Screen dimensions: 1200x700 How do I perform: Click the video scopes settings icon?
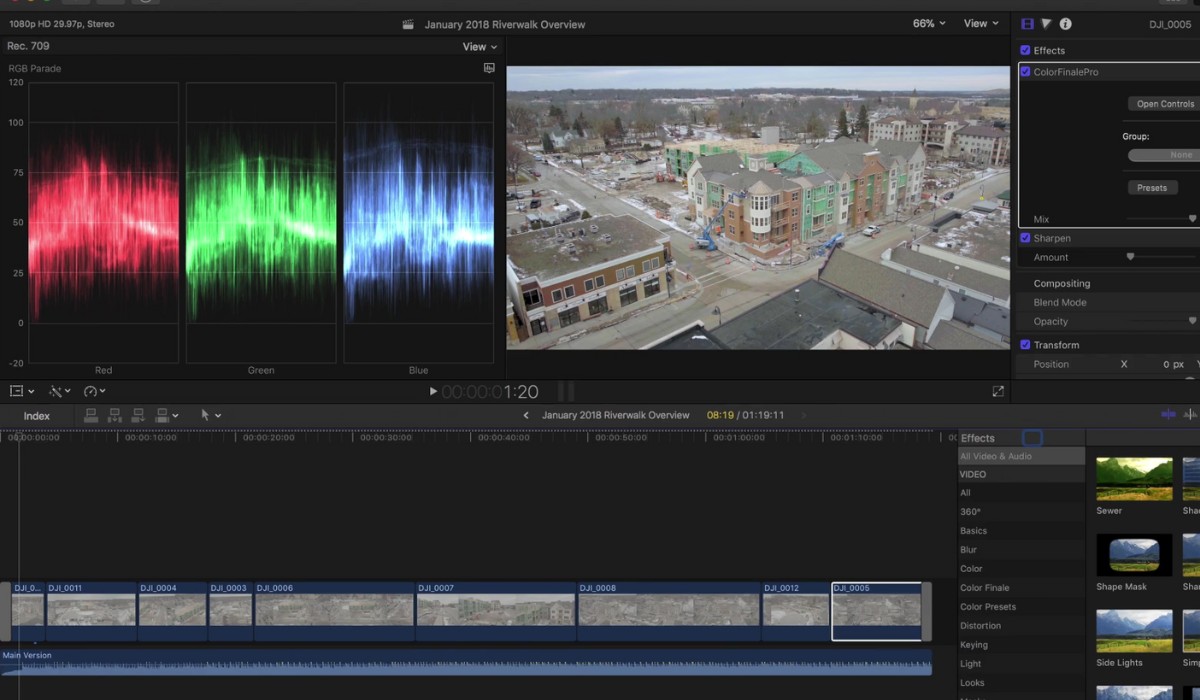point(489,68)
